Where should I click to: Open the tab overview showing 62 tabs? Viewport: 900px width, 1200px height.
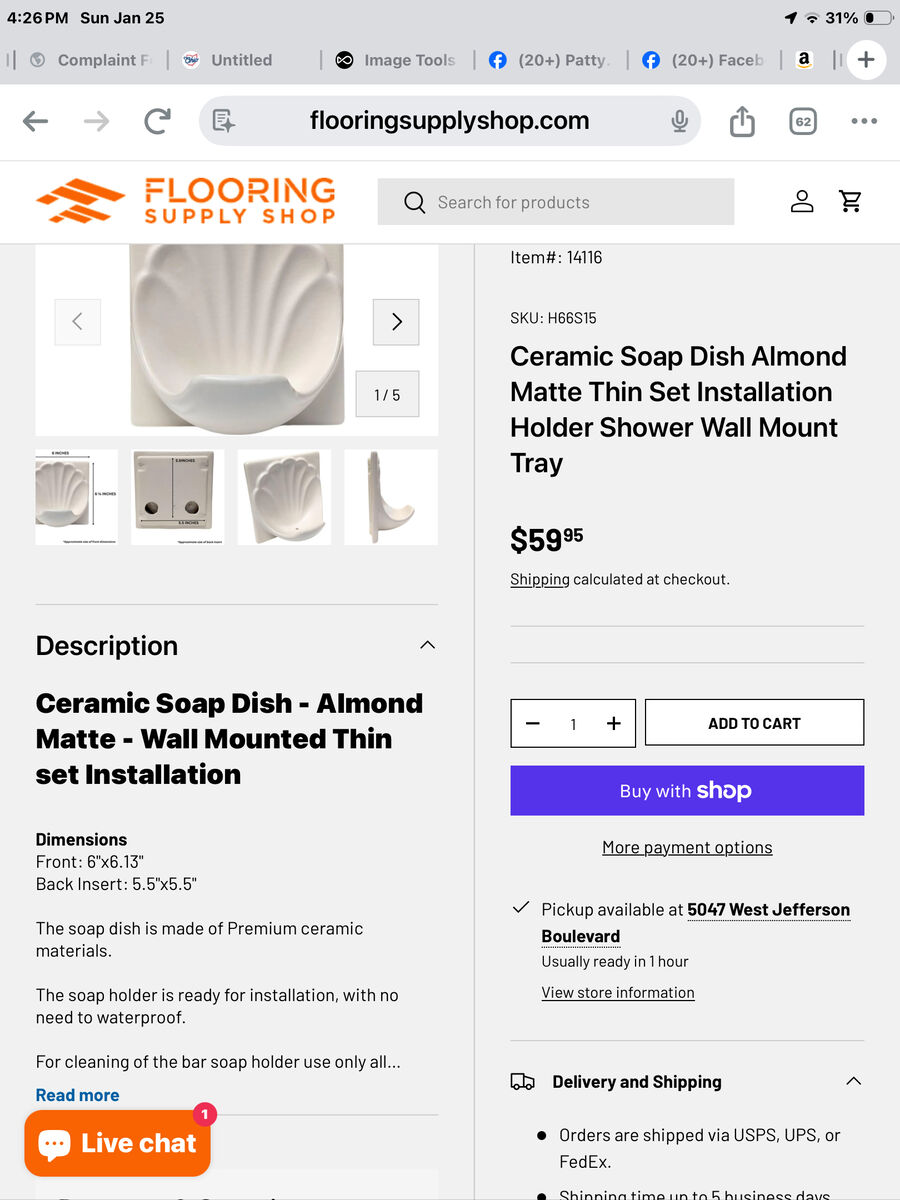[x=802, y=122]
